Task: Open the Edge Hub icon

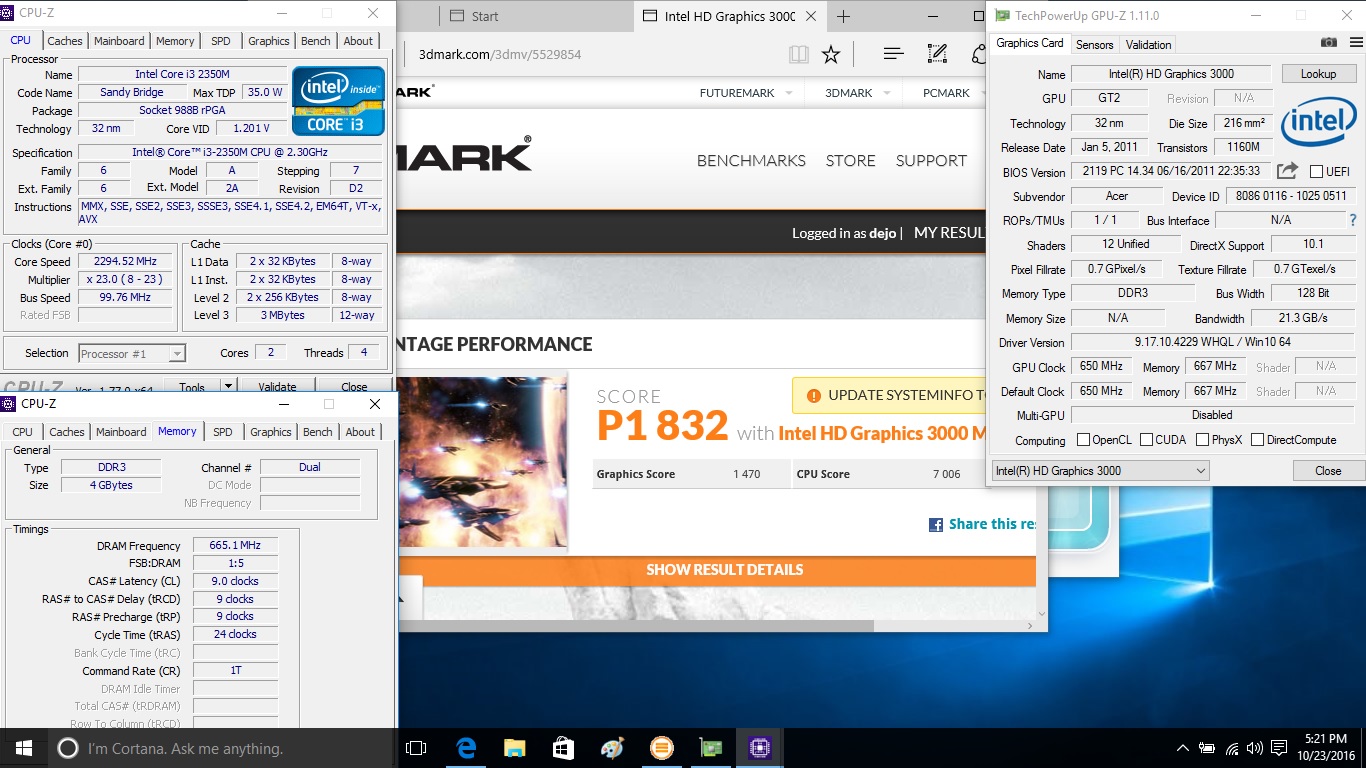Action: pyautogui.click(x=893, y=55)
